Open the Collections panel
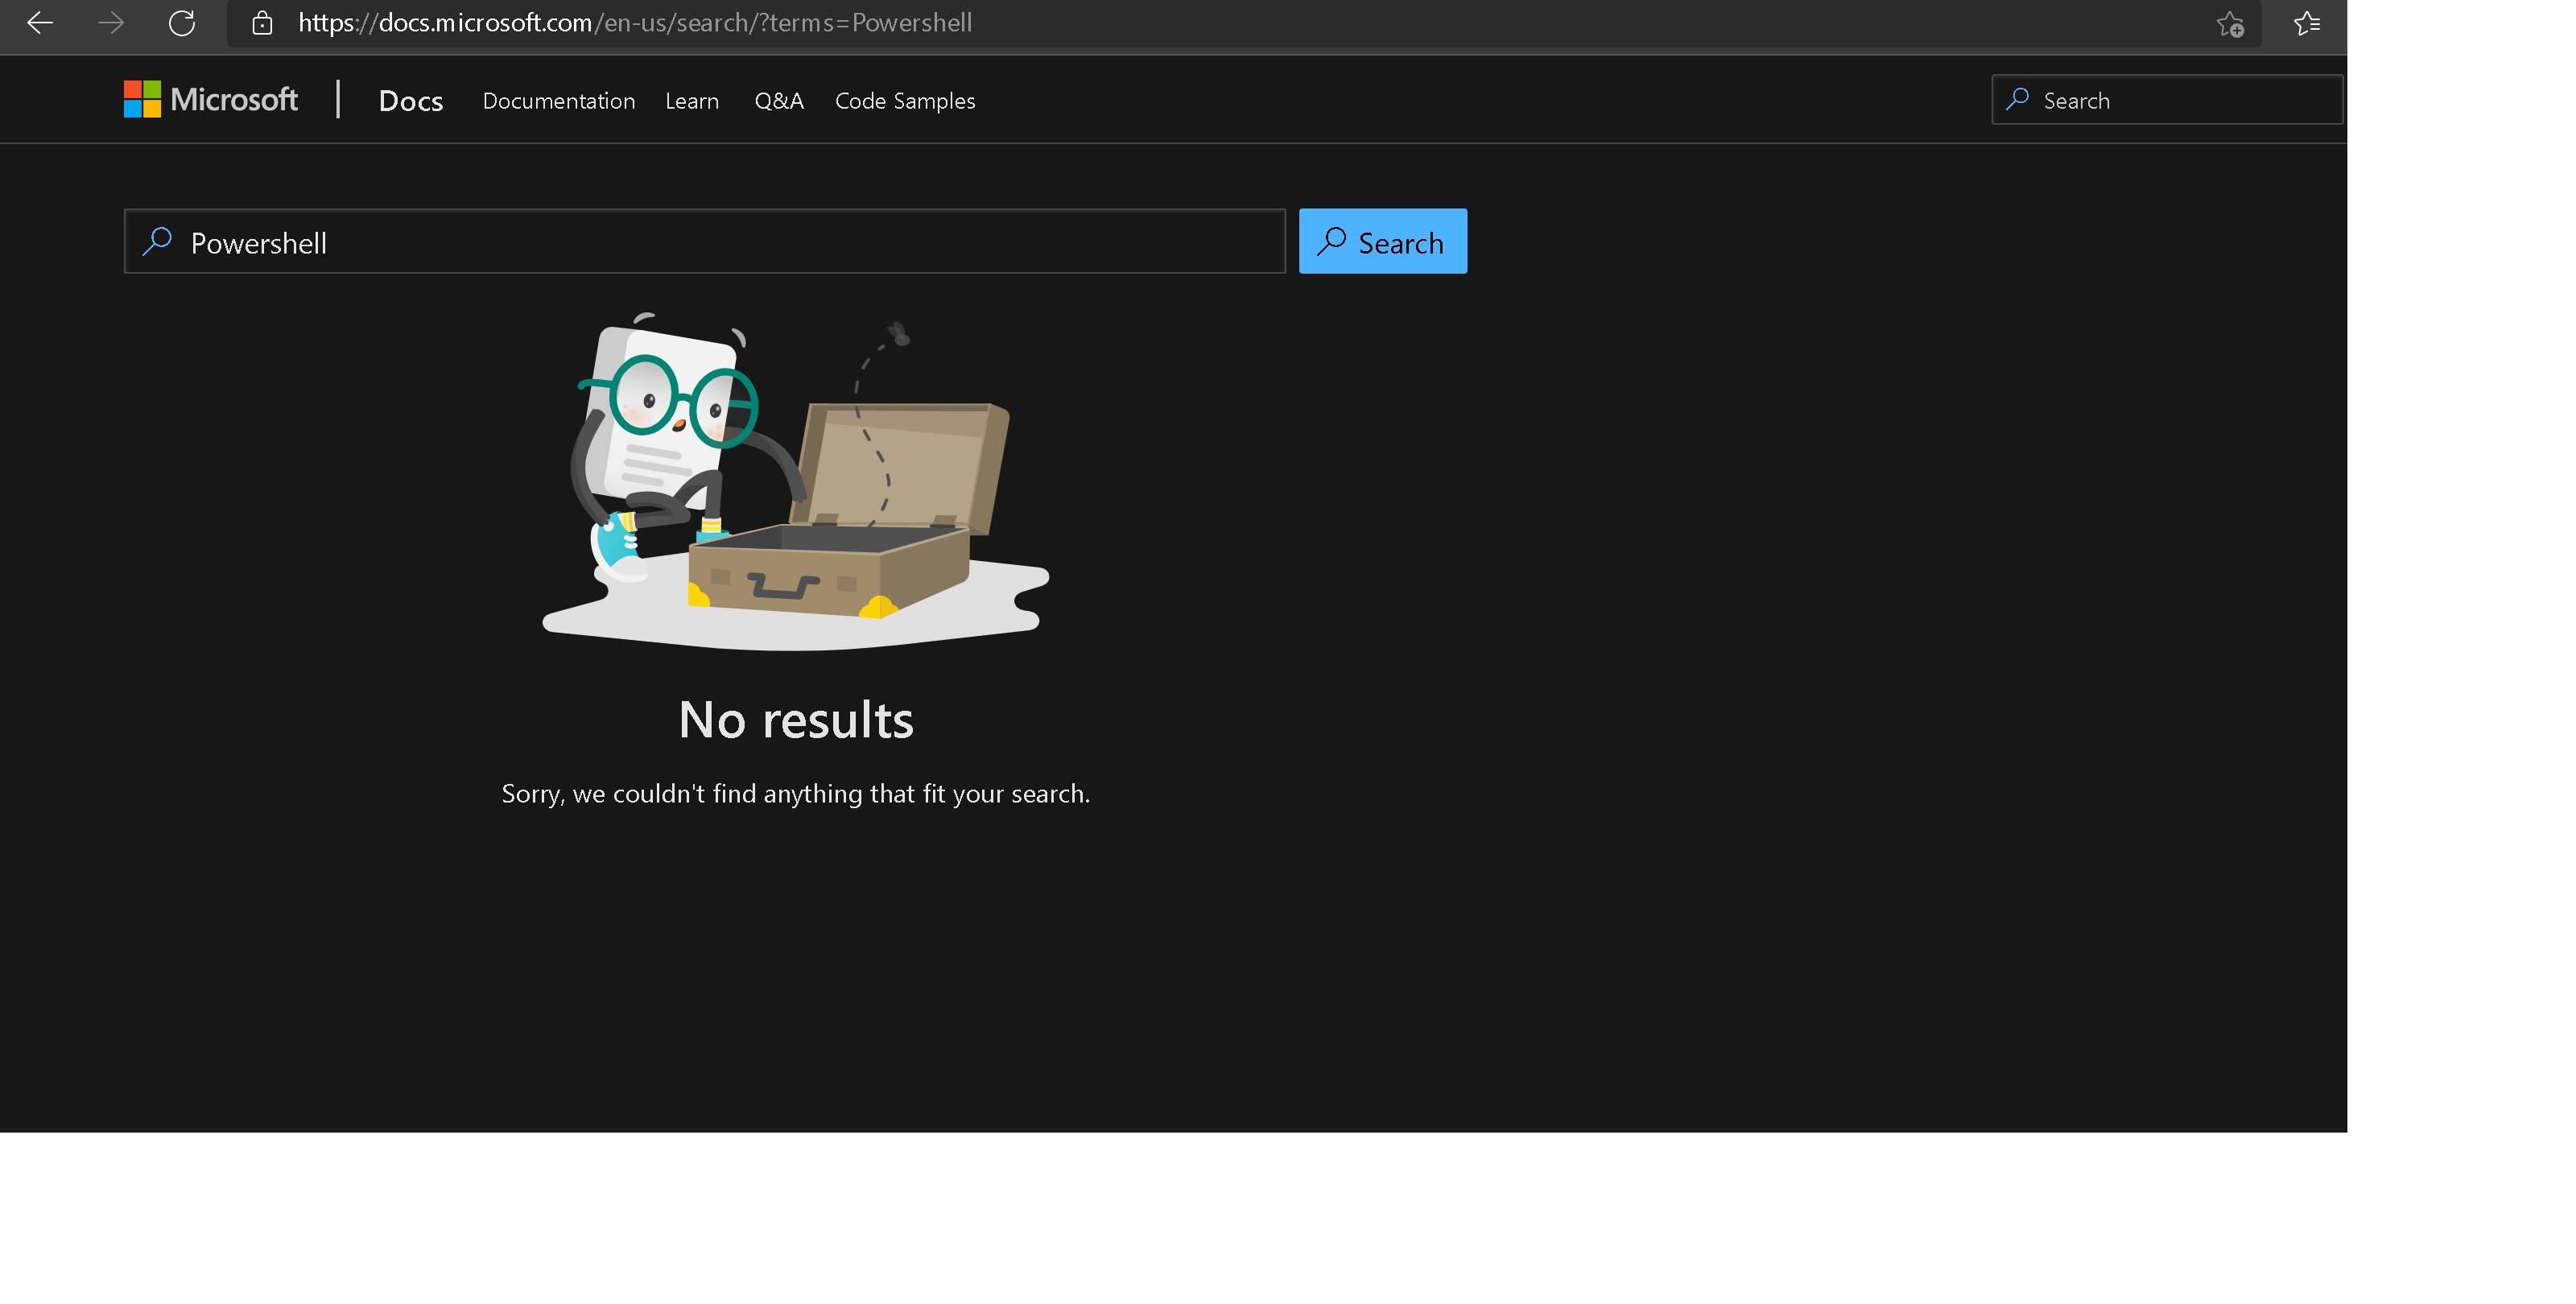2576x1304 pixels. (2307, 23)
